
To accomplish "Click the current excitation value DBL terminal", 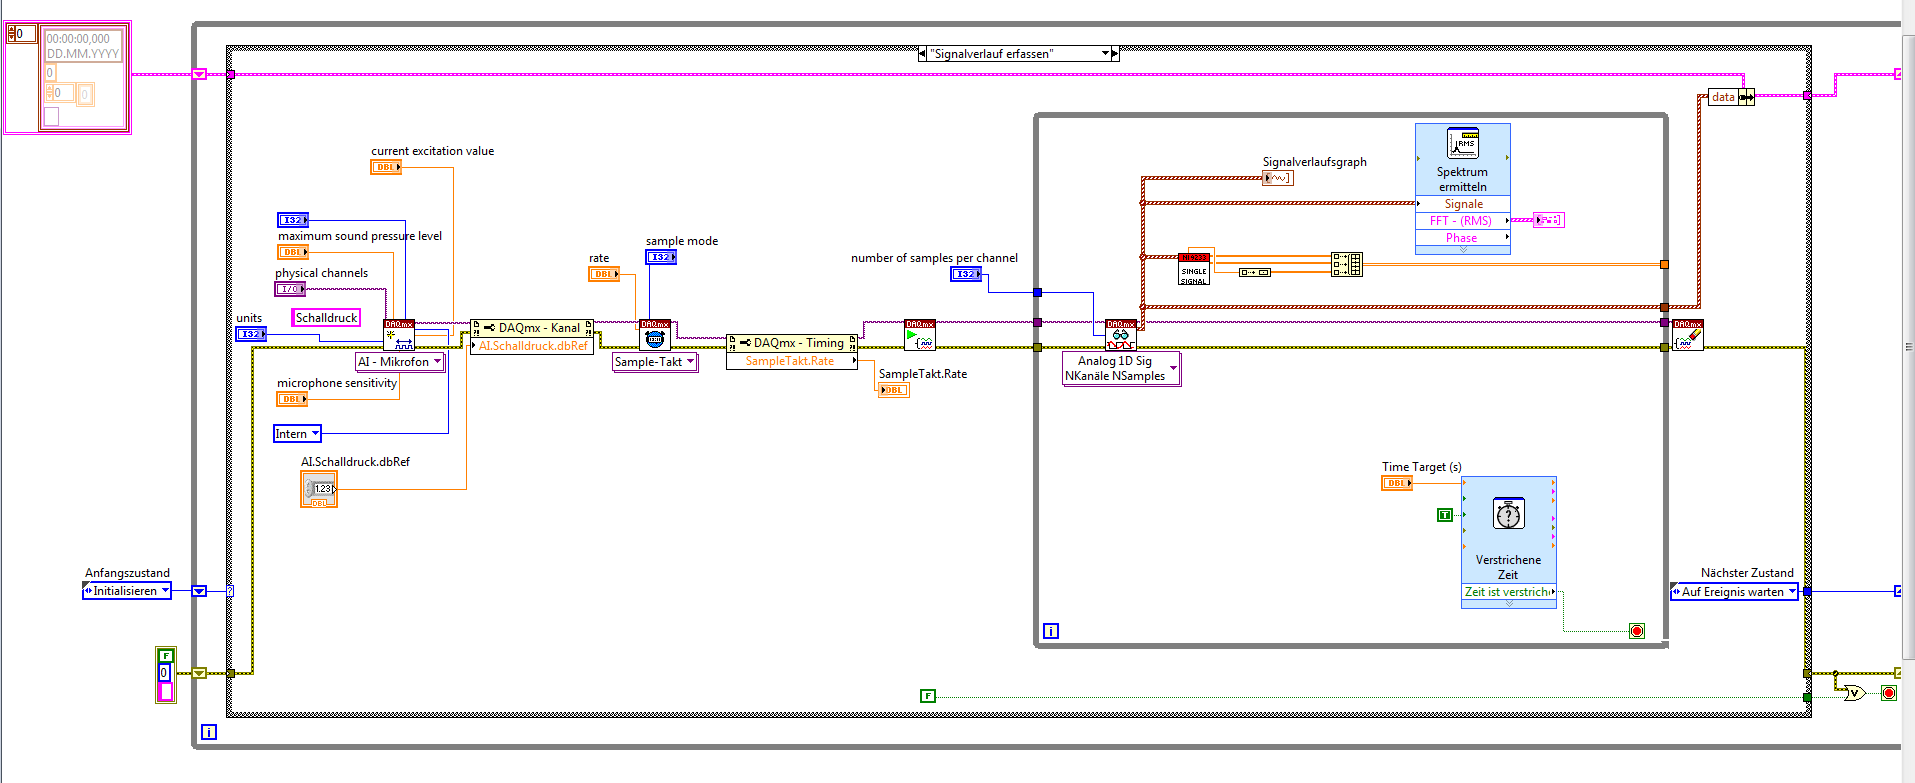I will (x=386, y=167).
